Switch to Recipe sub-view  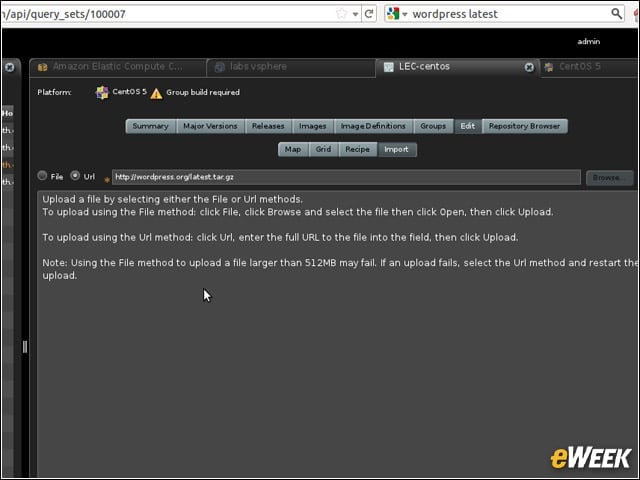point(358,149)
